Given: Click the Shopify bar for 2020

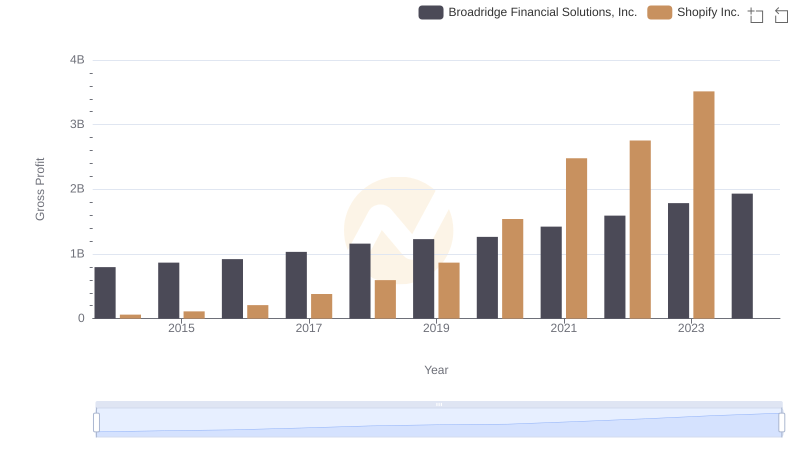Looking at the screenshot, I should pos(512,269).
